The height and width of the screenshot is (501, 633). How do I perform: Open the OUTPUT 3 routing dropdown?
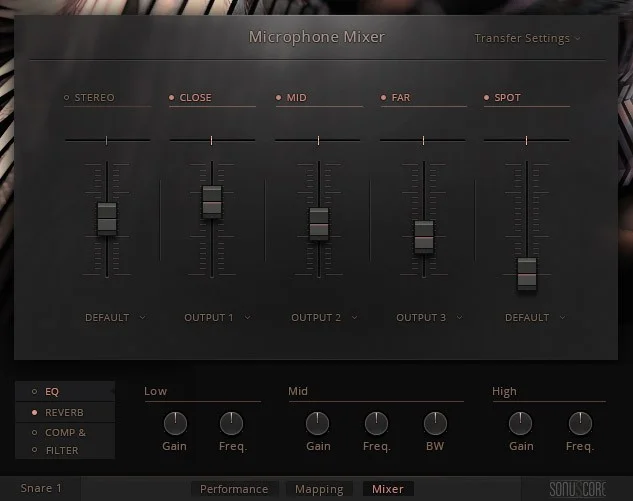click(x=429, y=318)
